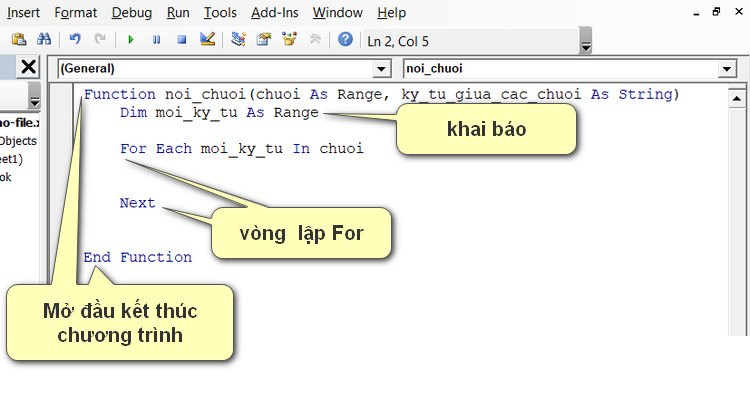750x399 pixels.
Task: Open the Window menu
Action: [338, 12]
